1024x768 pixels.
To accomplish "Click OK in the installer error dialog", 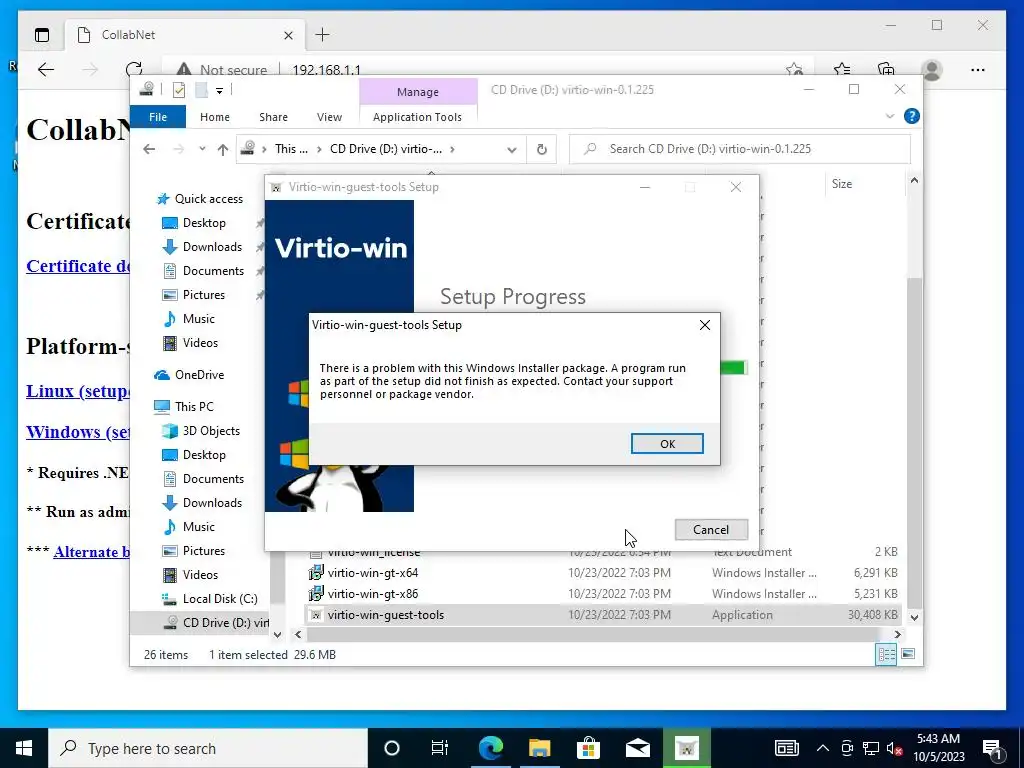I will 667,443.
